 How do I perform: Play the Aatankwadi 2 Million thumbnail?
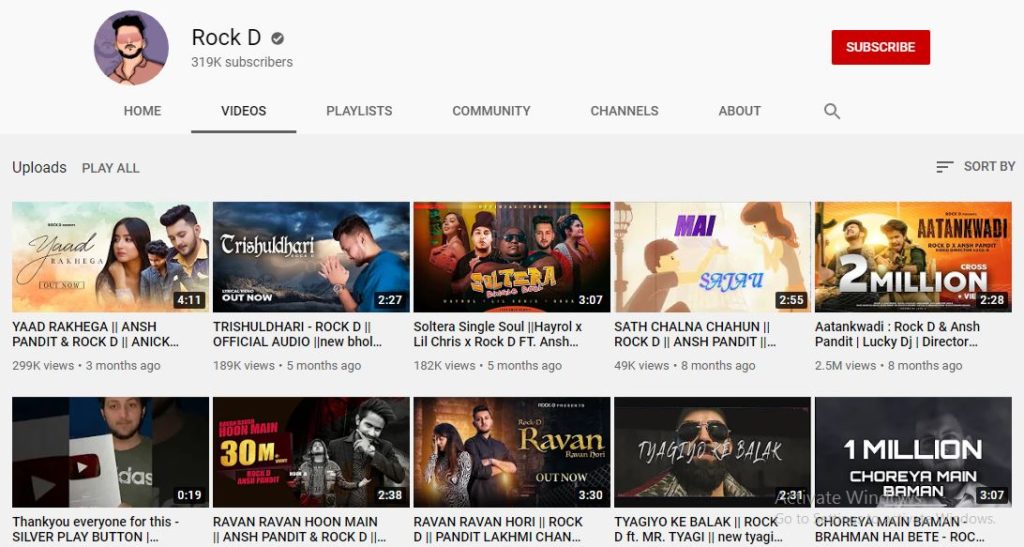point(913,257)
